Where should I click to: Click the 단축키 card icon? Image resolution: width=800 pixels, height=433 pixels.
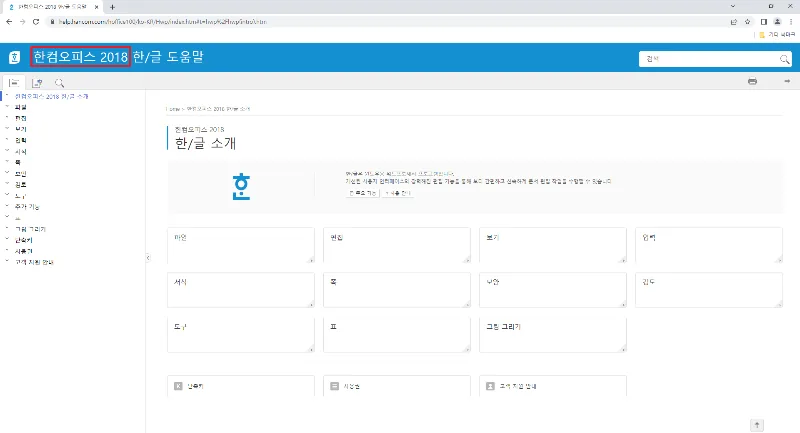(178, 386)
